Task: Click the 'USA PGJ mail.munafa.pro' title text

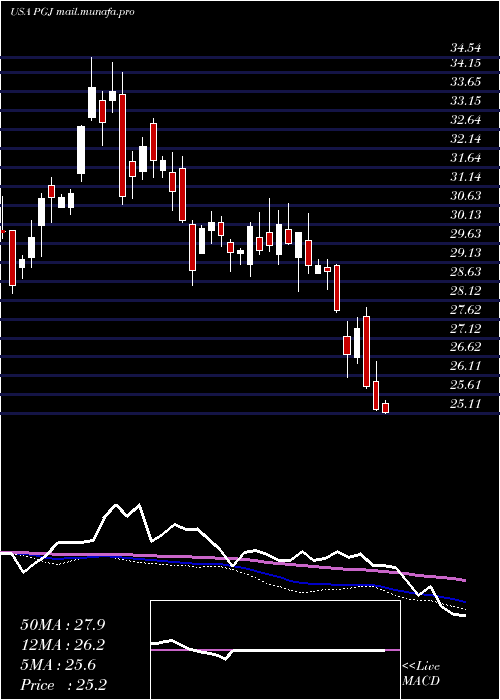Action: (x=72, y=12)
